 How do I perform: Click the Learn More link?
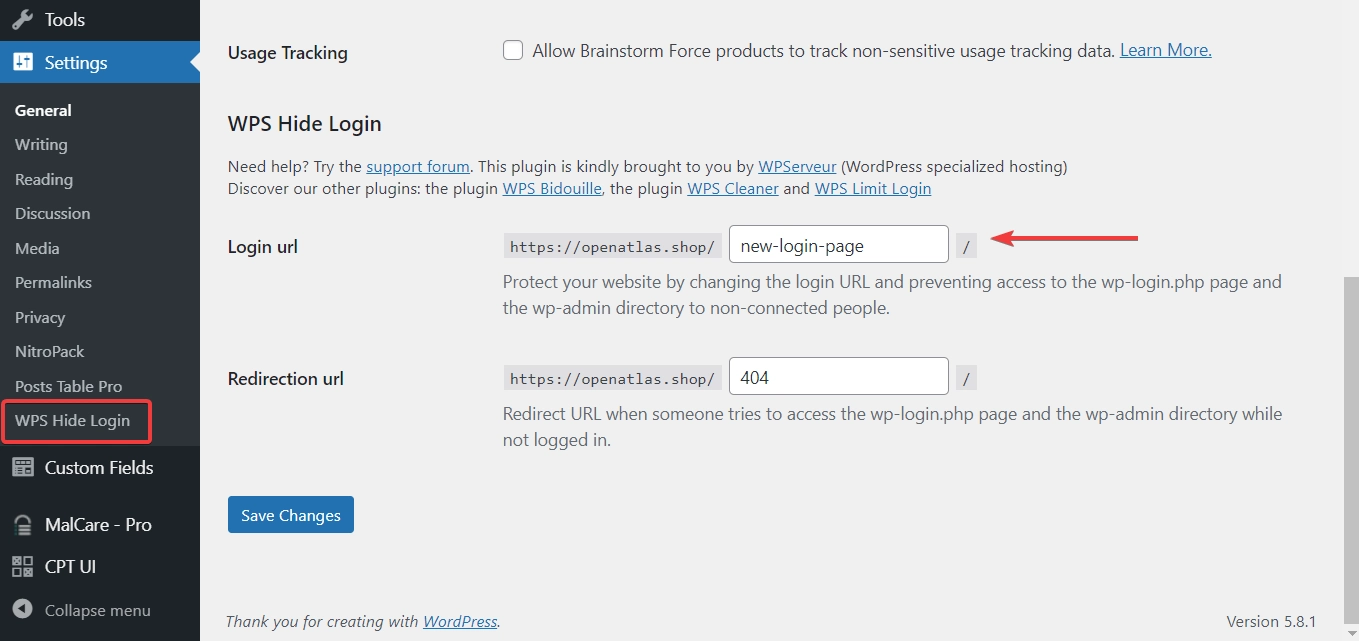(1166, 50)
